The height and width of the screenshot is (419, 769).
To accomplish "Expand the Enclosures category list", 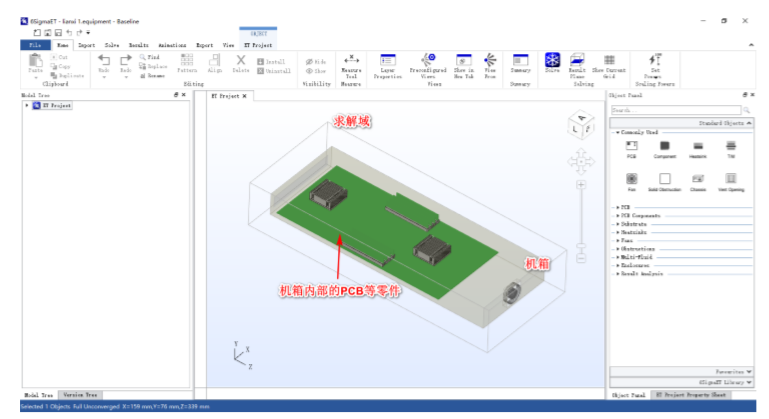I will pyautogui.click(x=618, y=264).
